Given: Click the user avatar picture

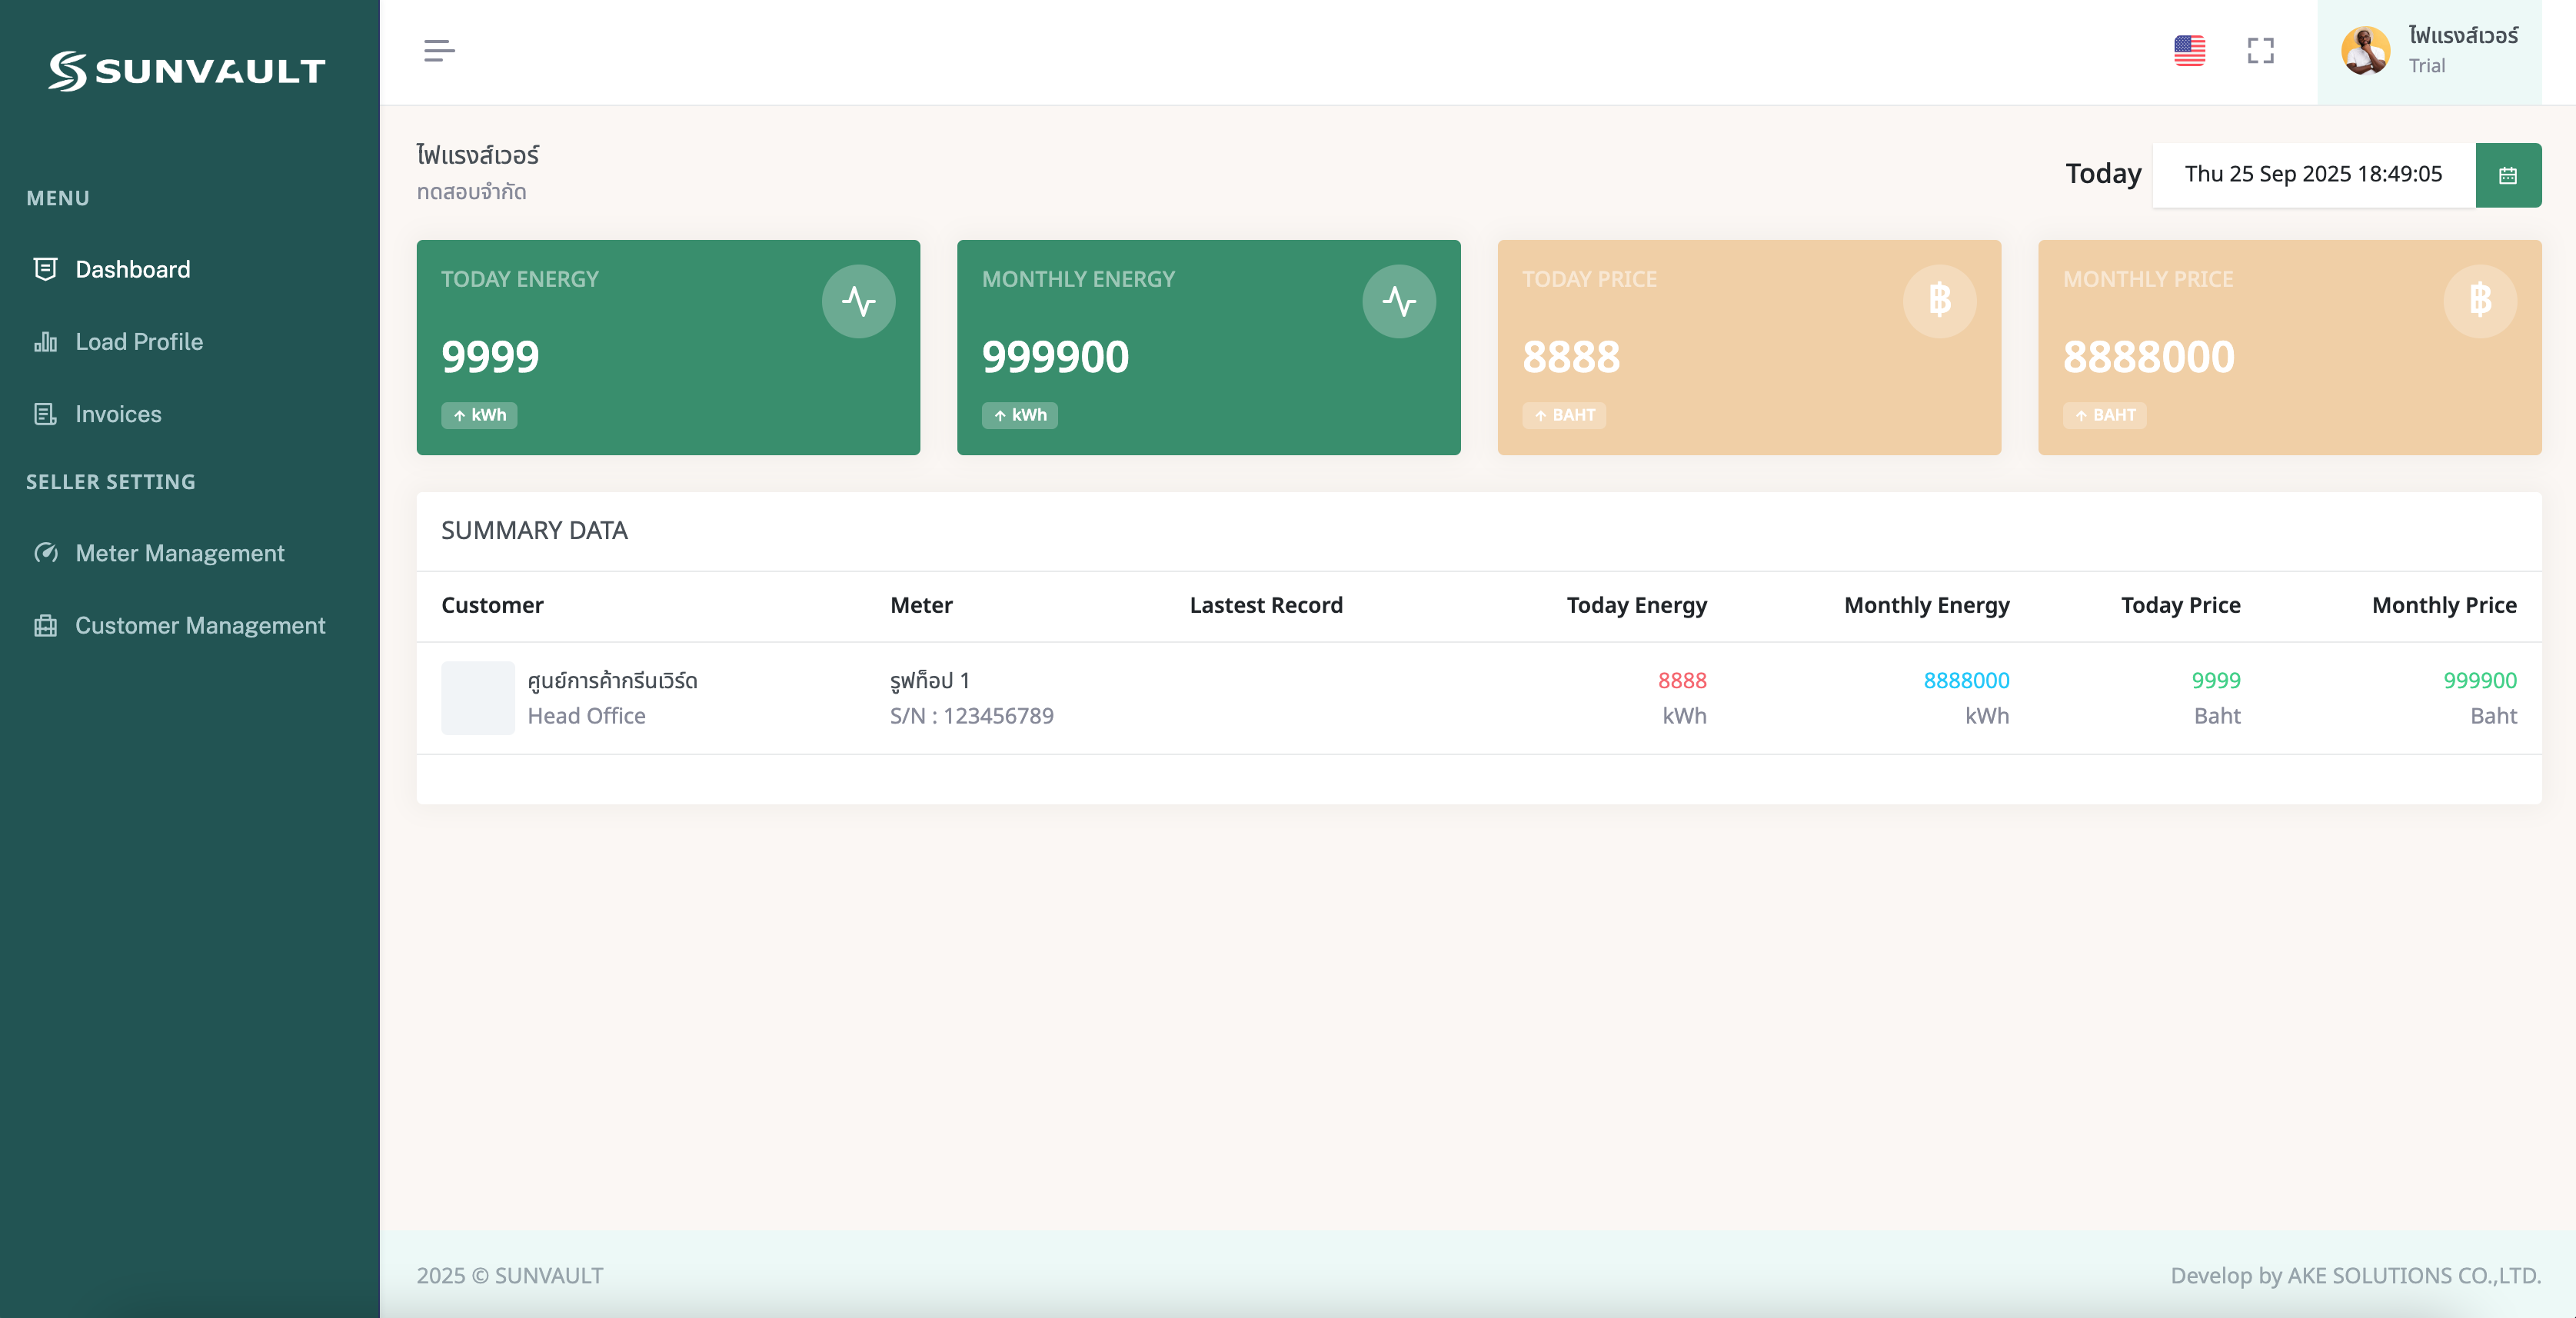Looking at the screenshot, I should pos(2365,51).
